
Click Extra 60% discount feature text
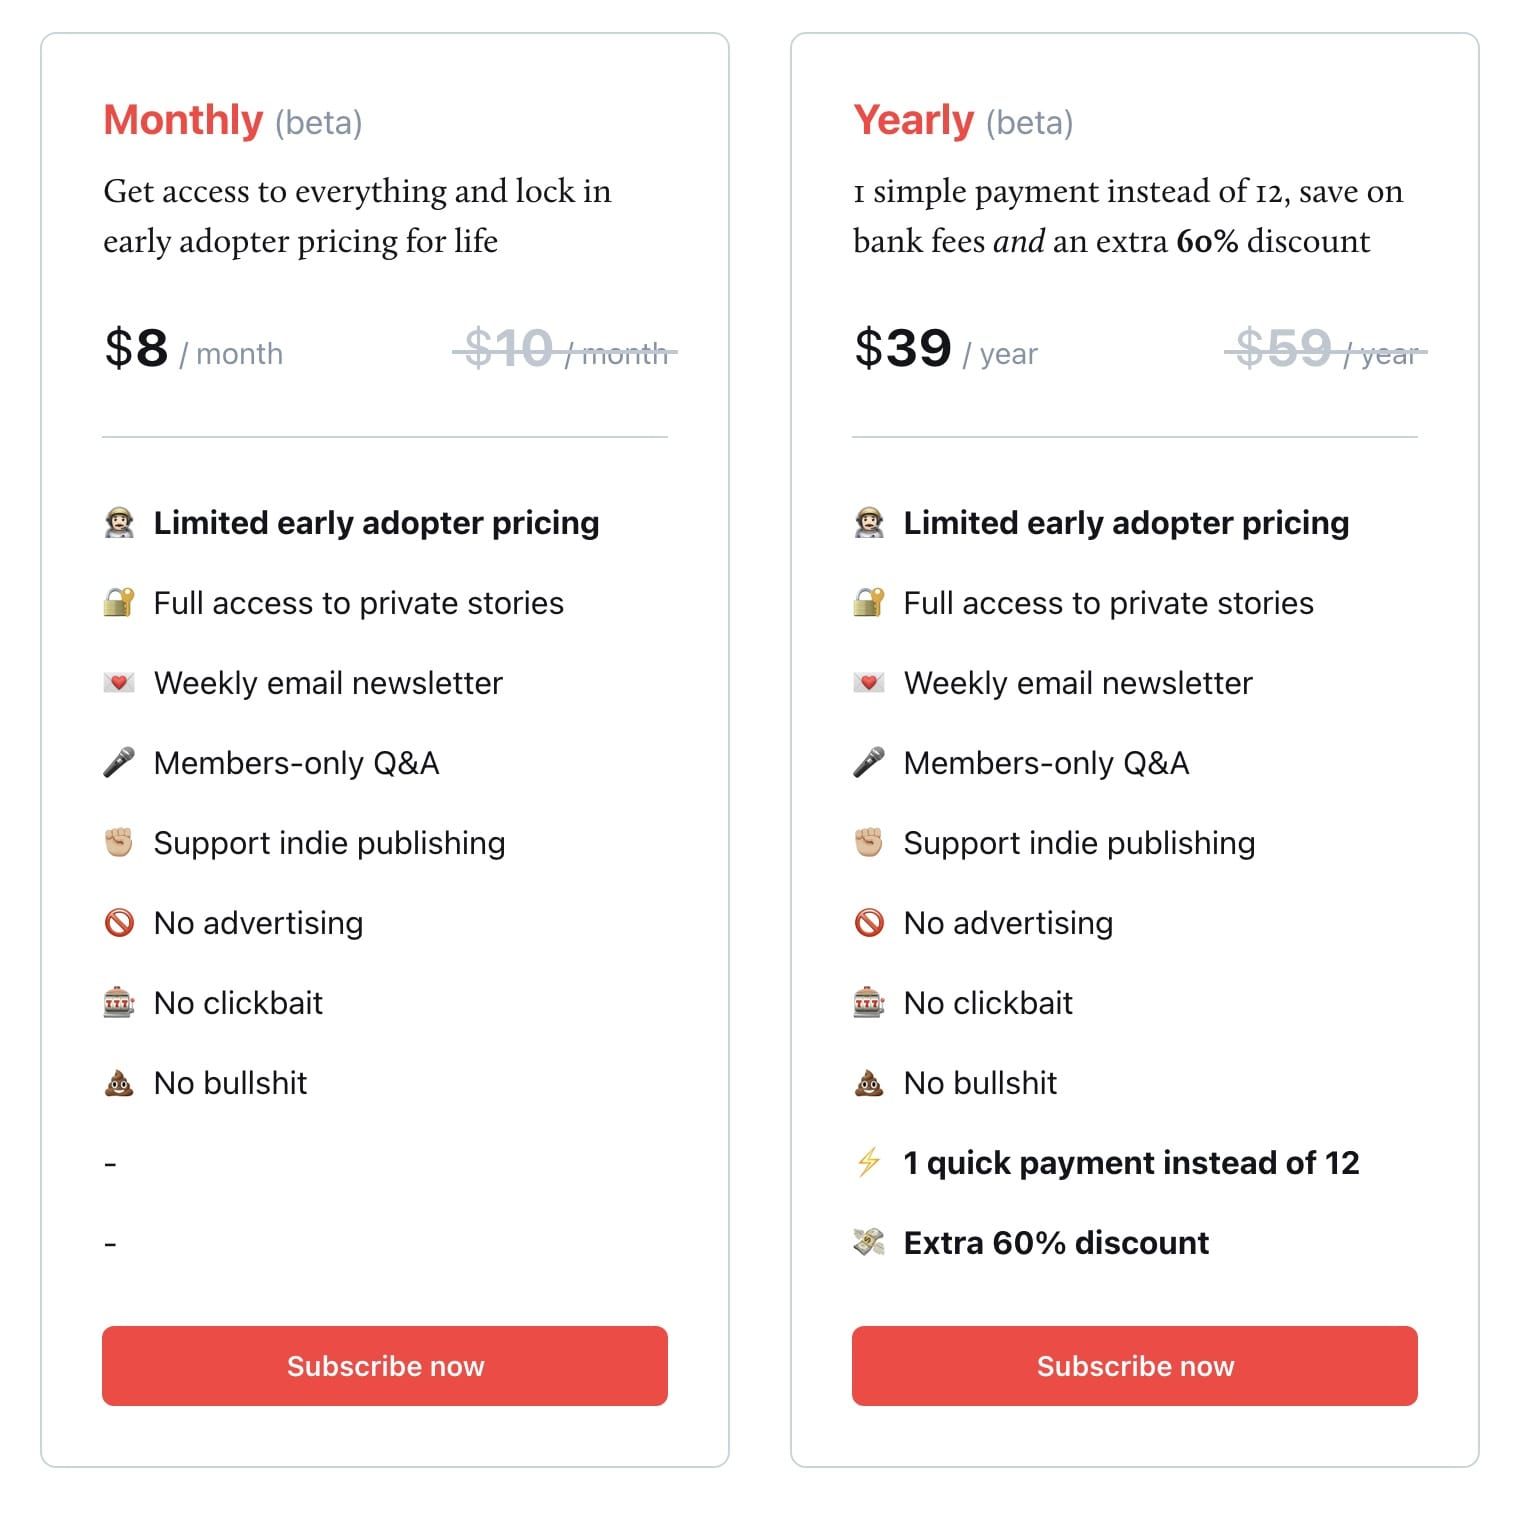click(1056, 1243)
